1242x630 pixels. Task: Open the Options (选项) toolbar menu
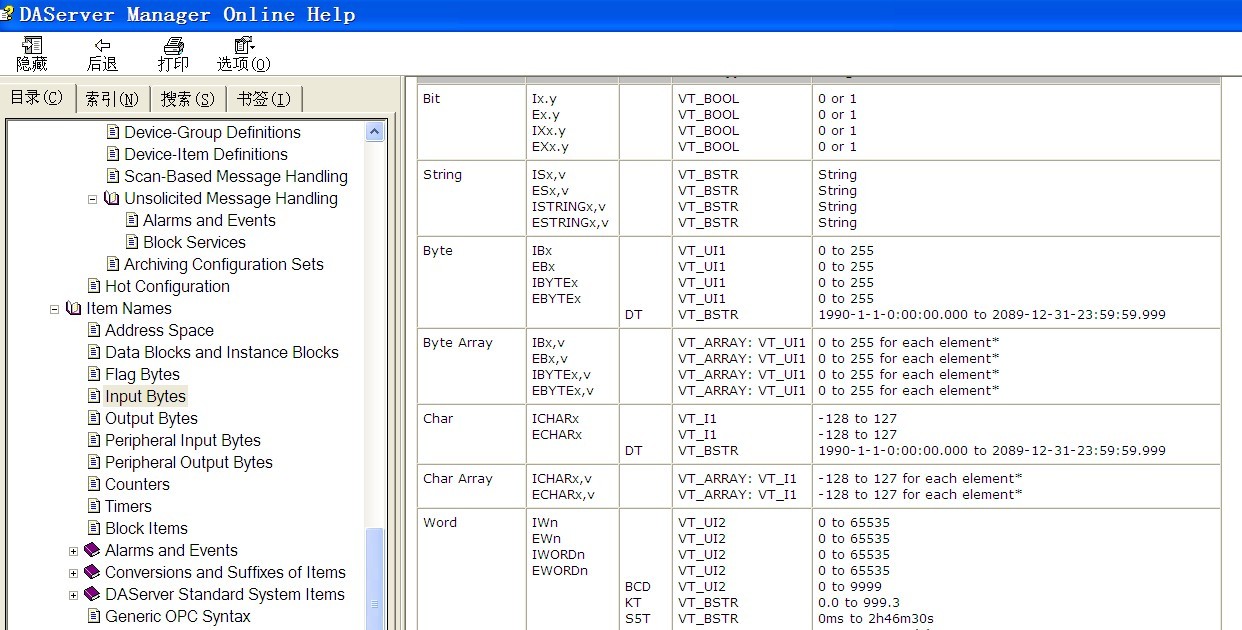pos(244,54)
